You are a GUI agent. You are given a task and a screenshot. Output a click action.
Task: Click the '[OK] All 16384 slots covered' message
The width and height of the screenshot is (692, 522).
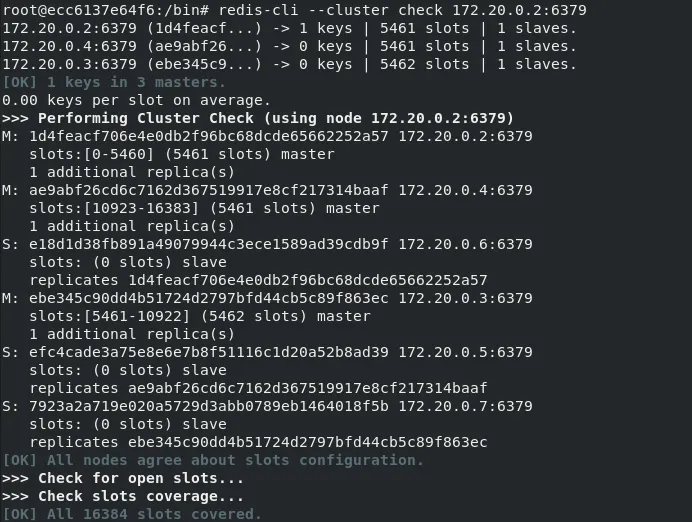tap(132, 514)
